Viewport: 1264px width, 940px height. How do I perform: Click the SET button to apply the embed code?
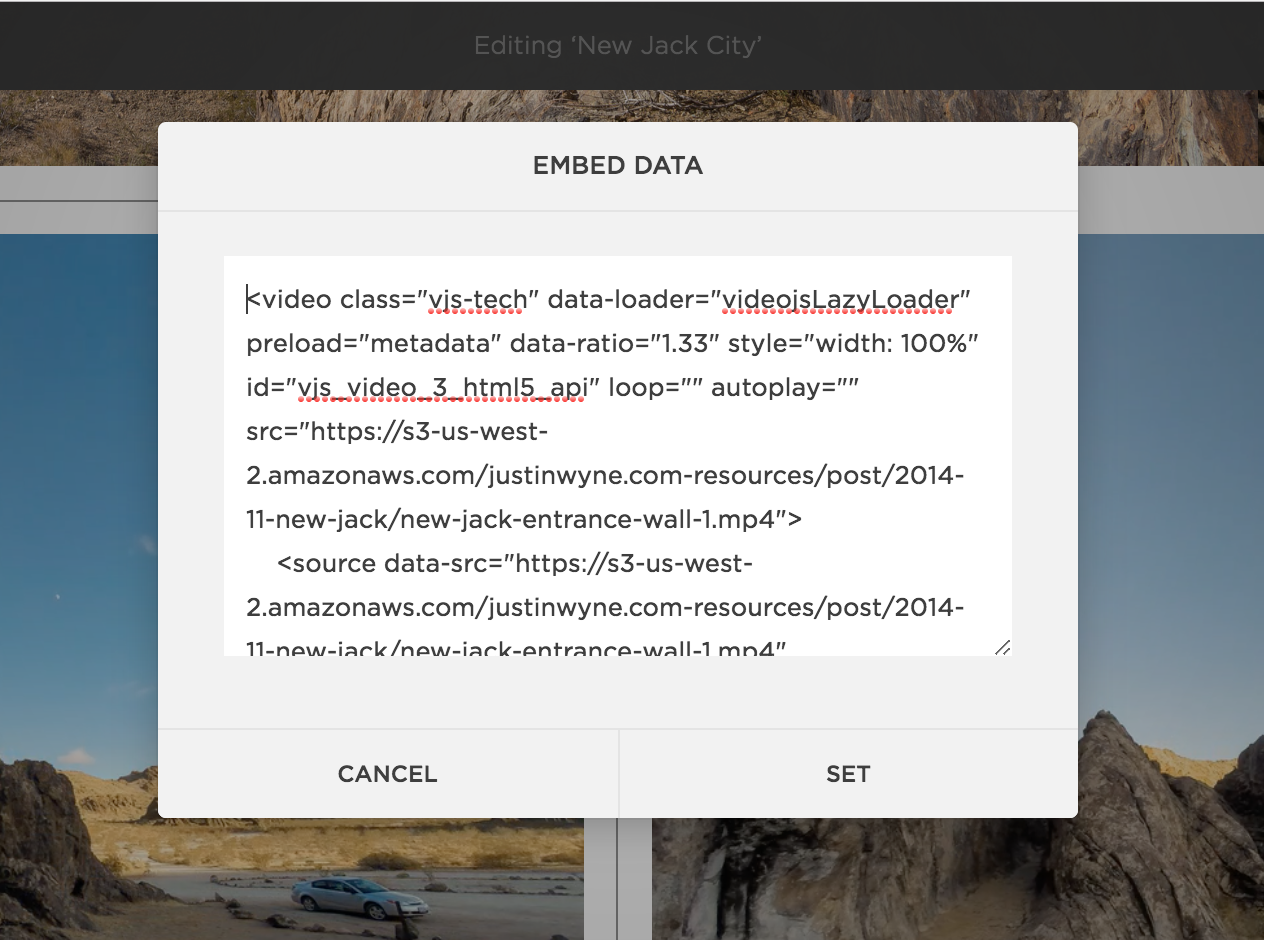pos(848,774)
